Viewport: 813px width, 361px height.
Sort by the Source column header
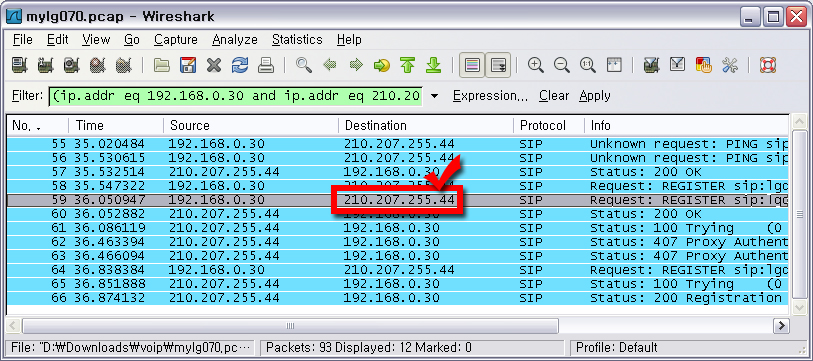251,126
